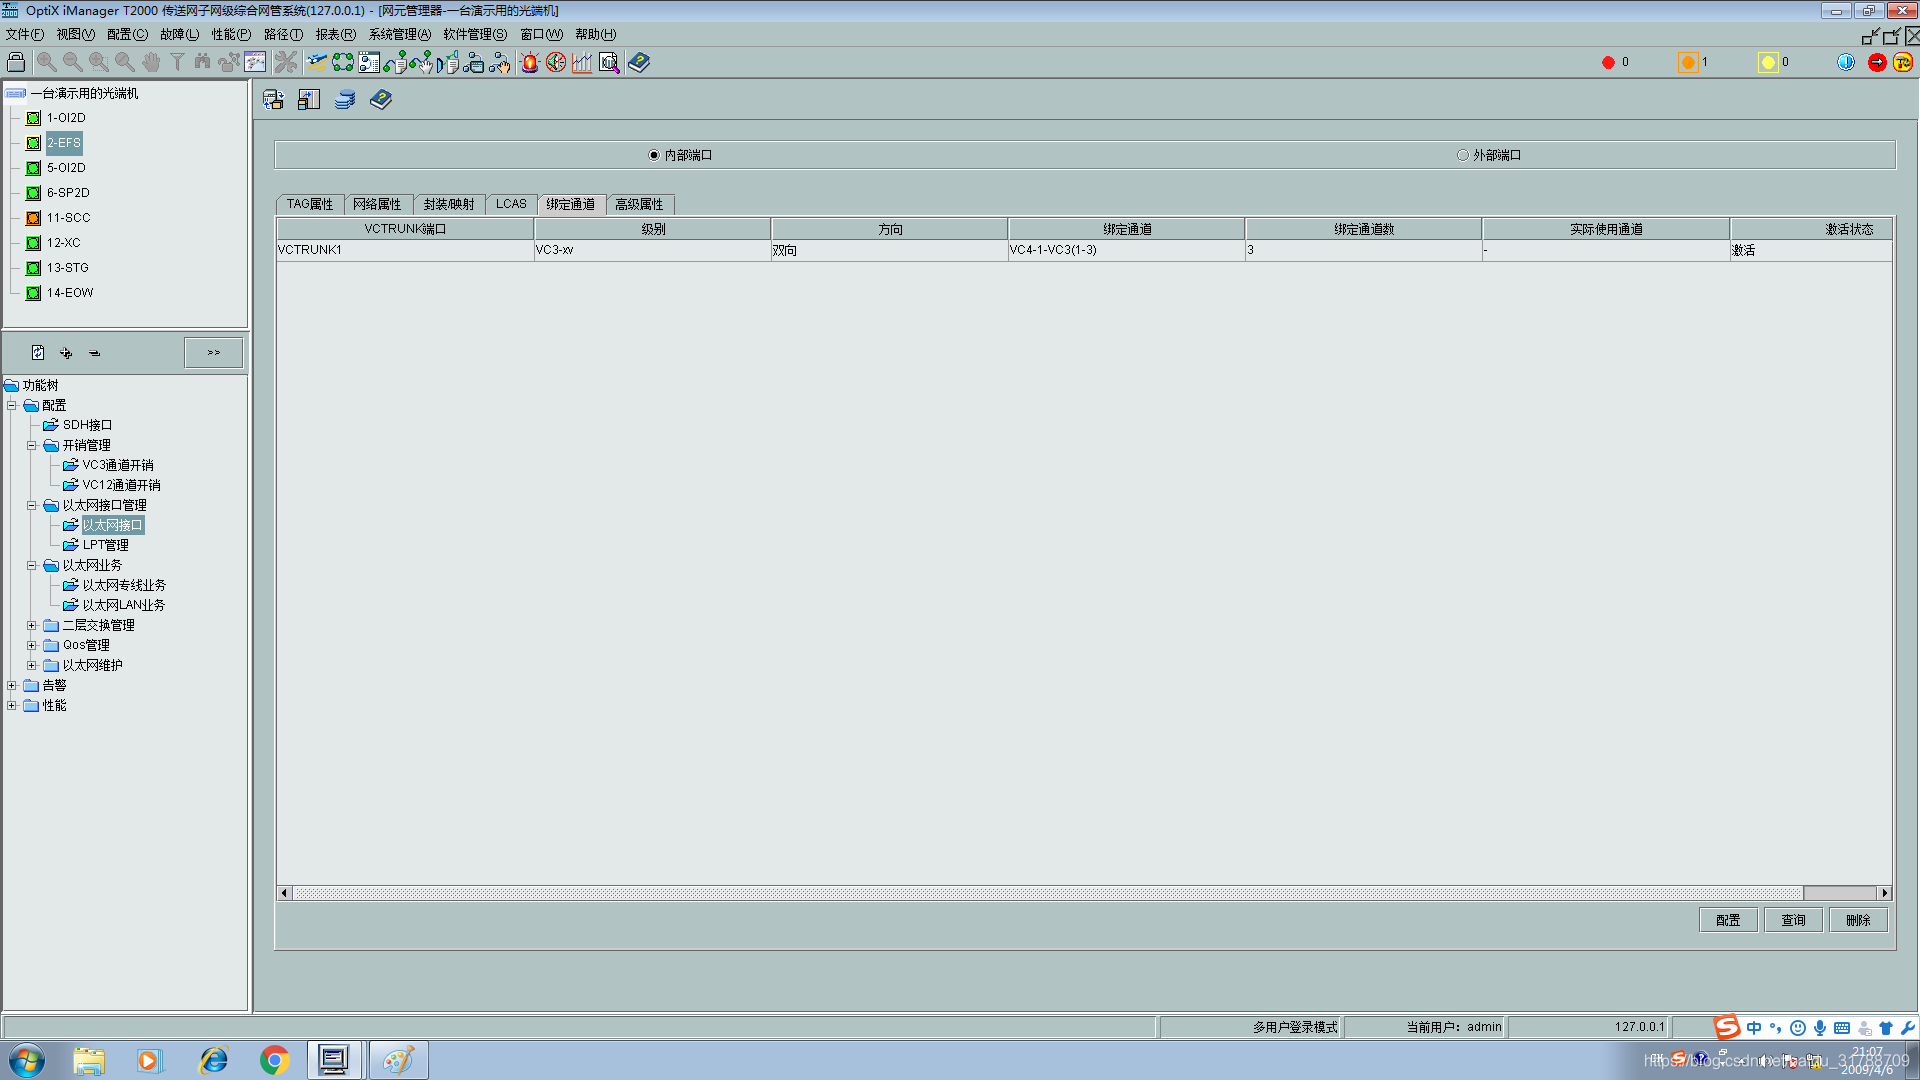The width and height of the screenshot is (1920, 1080).
Task: Click the 删除 button
Action: (1858, 920)
